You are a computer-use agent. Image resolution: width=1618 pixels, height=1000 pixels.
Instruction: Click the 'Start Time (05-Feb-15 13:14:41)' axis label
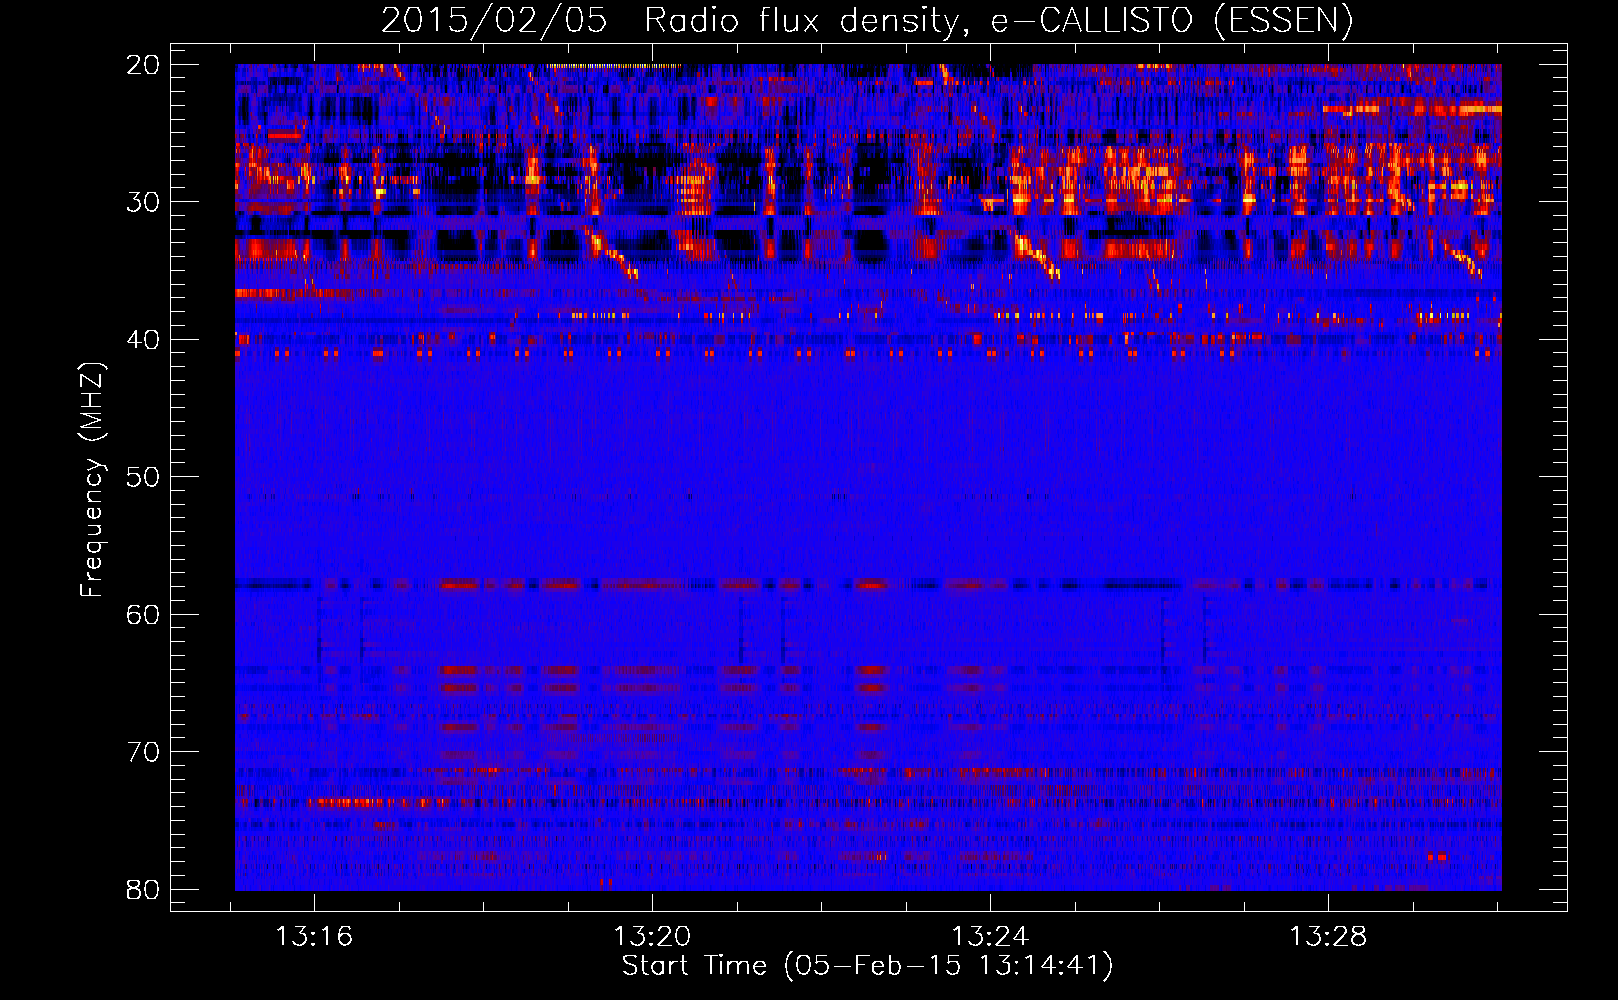867,966
